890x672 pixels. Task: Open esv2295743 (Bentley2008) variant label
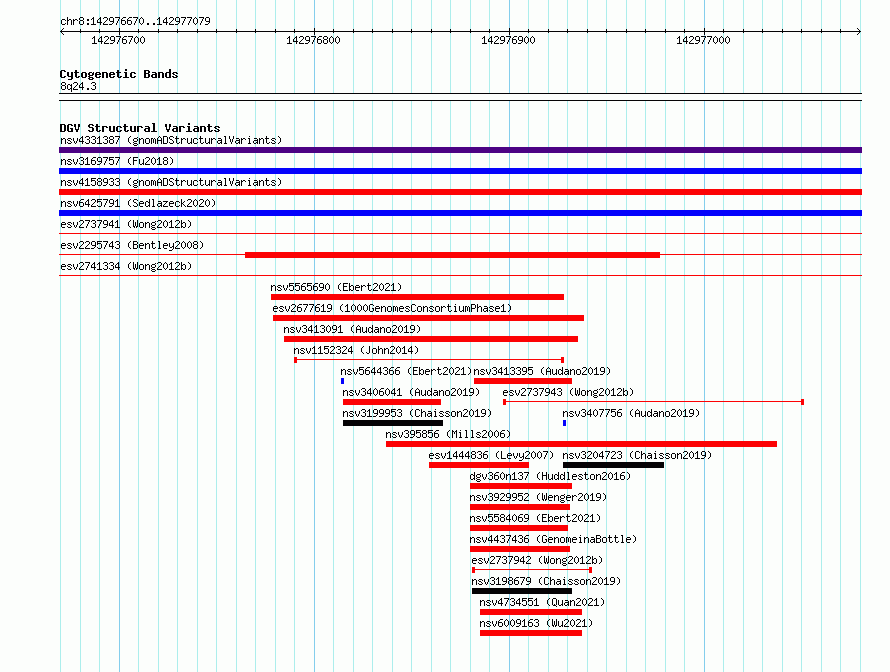pyautogui.click(x=132, y=245)
